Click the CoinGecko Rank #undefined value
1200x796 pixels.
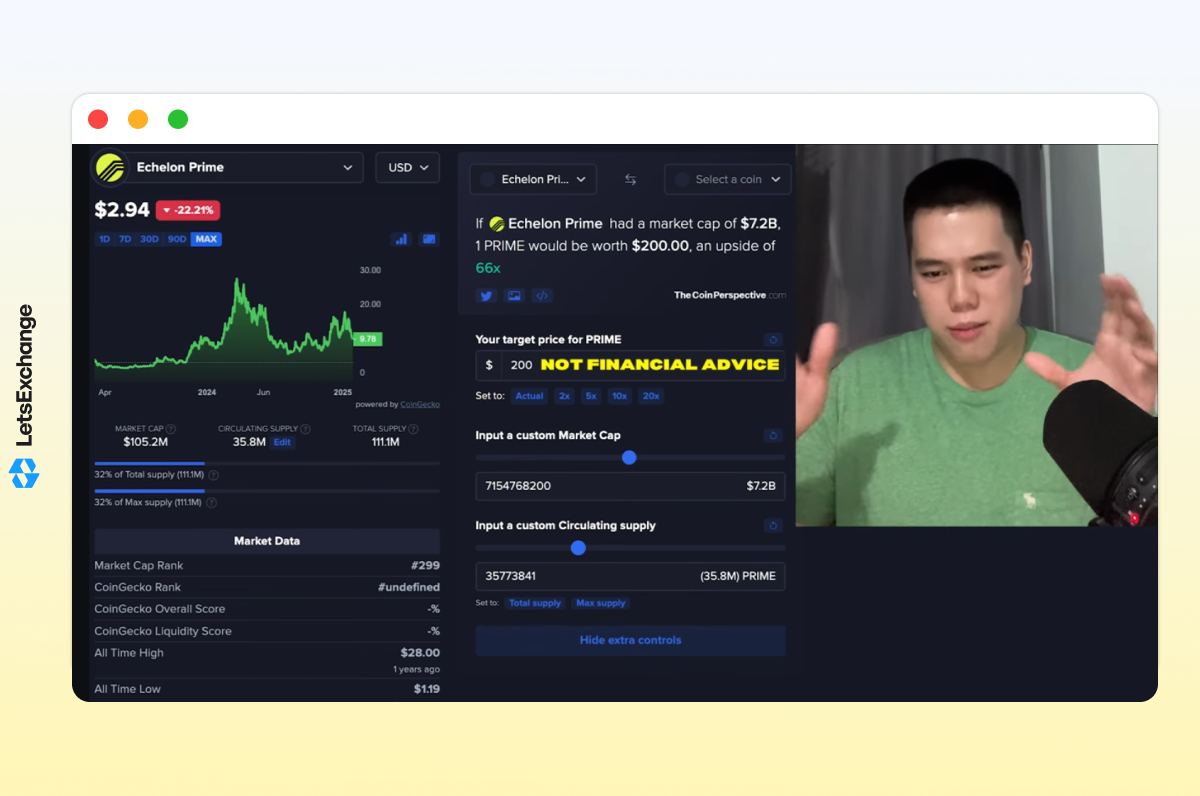[409, 587]
